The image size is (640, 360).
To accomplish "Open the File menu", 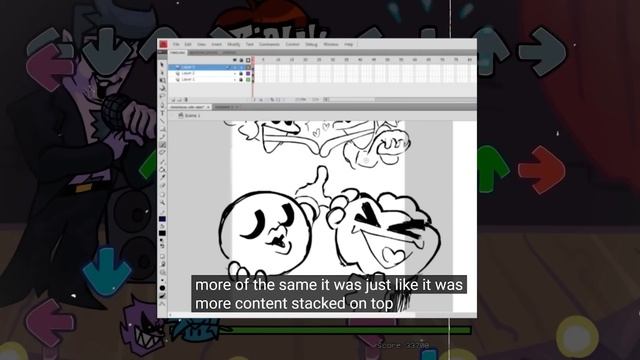I will pyautogui.click(x=176, y=44).
